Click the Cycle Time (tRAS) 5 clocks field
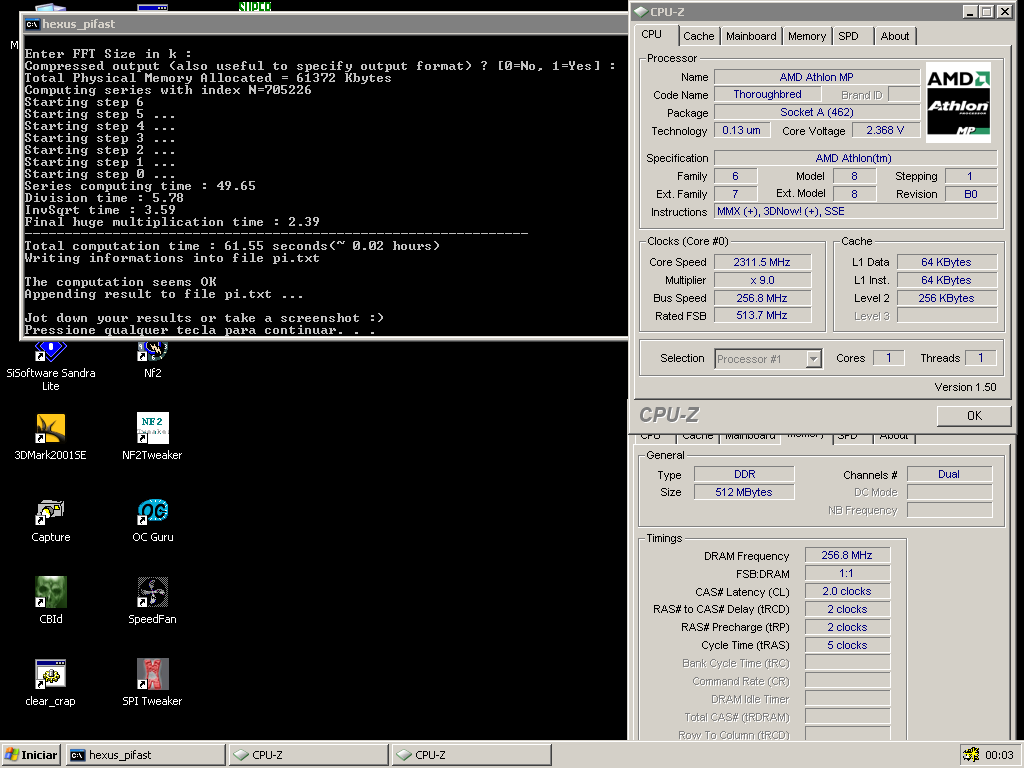The width and height of the screenshot is (1024, 768). coord(847,645)
